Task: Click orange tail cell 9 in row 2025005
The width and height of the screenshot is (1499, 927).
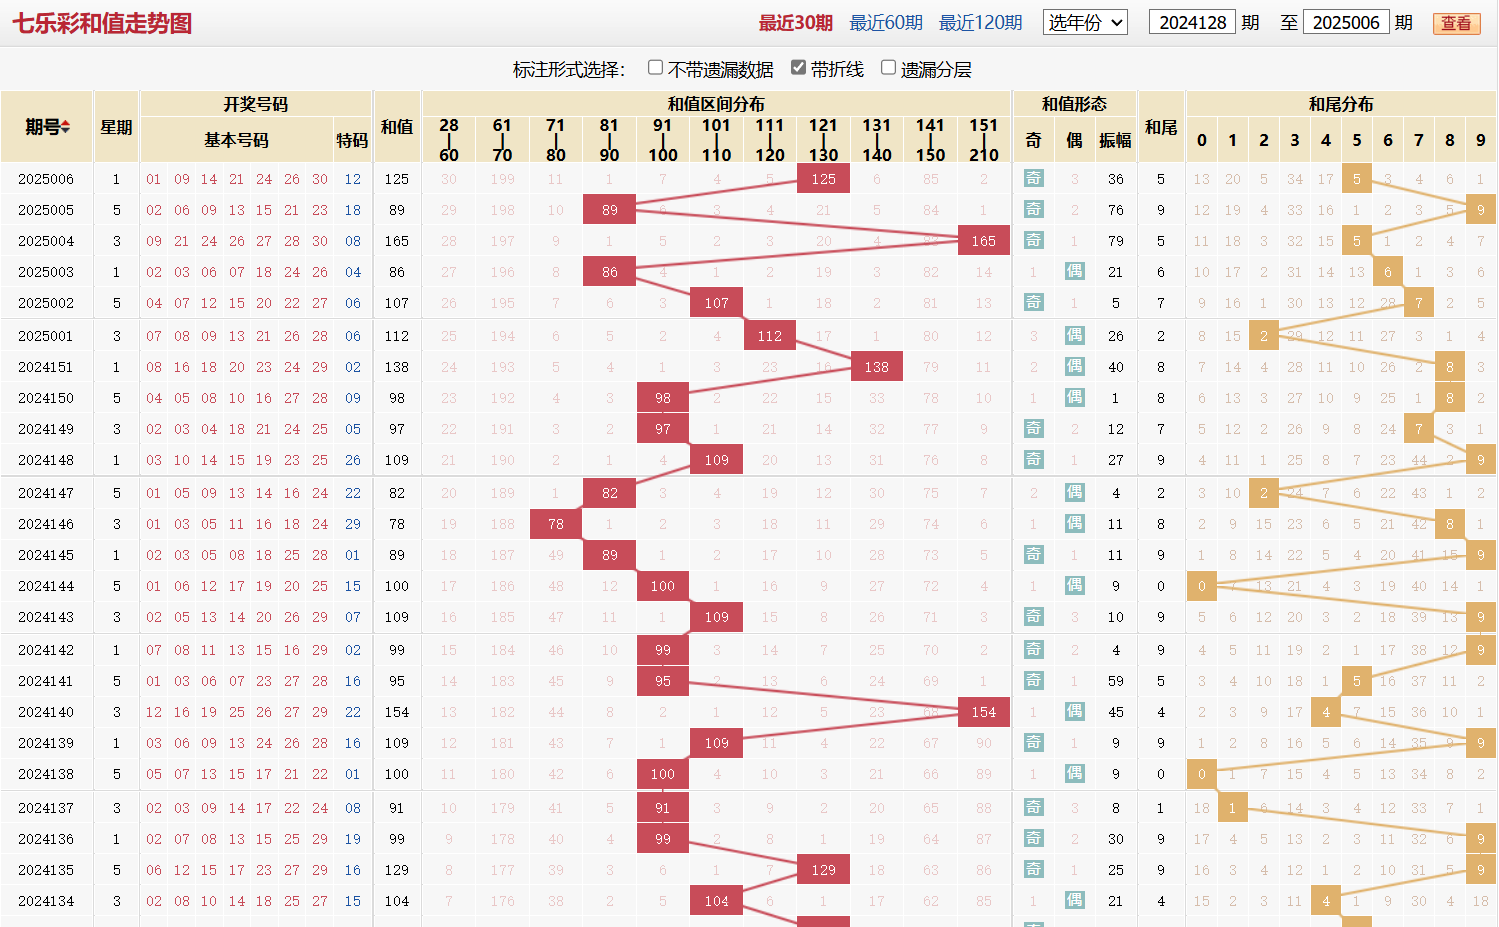Action: click(x=1481, y=210)
